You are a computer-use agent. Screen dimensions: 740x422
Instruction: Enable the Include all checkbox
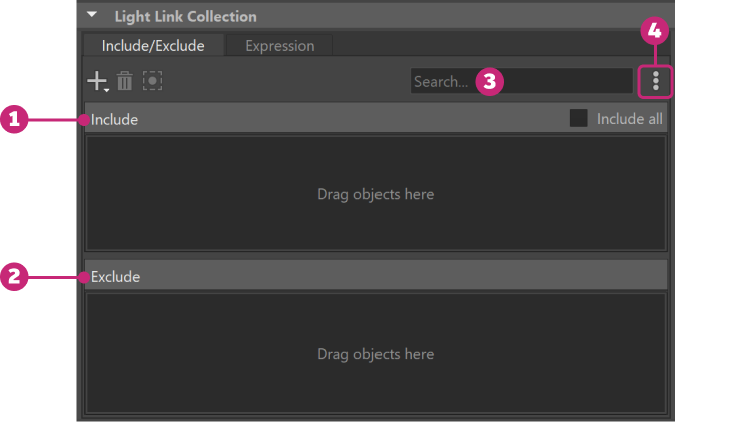click(x=578, y=119)
